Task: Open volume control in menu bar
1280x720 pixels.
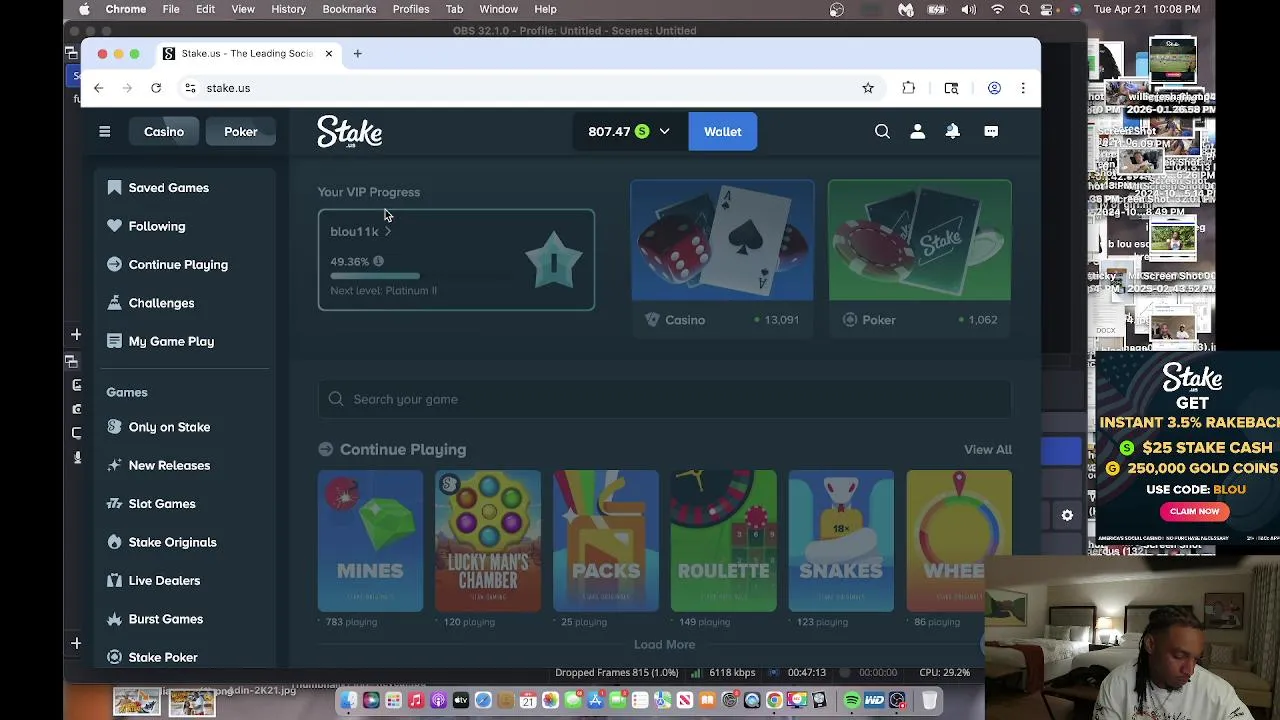Action: (x=968, y=9)
